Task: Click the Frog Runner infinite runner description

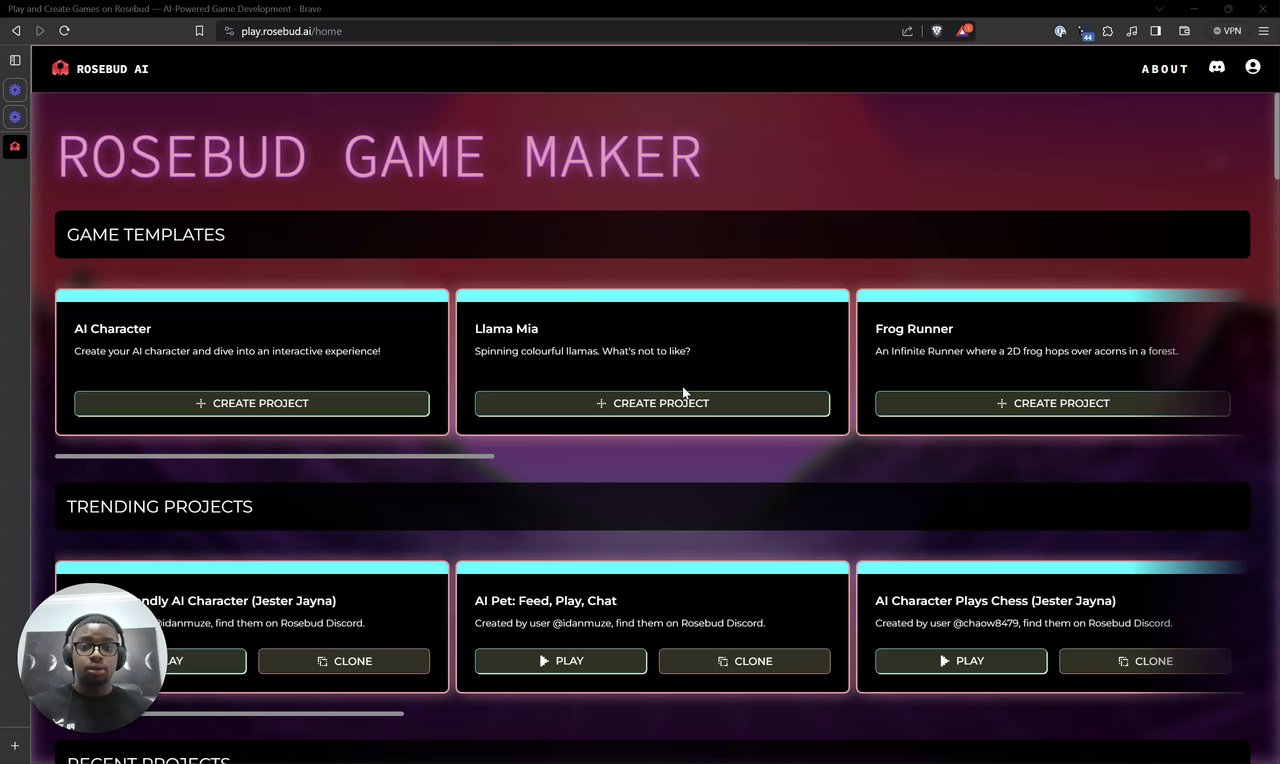Action: coord(1026,351)
